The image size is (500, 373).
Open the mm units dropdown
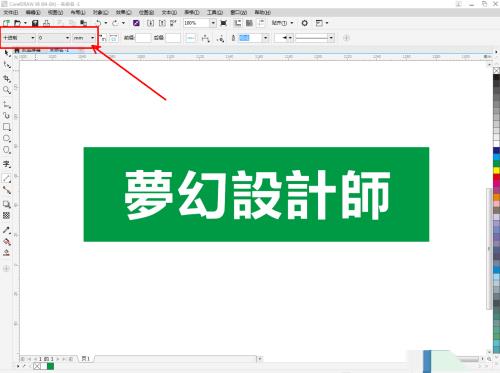tap(84, 38)
